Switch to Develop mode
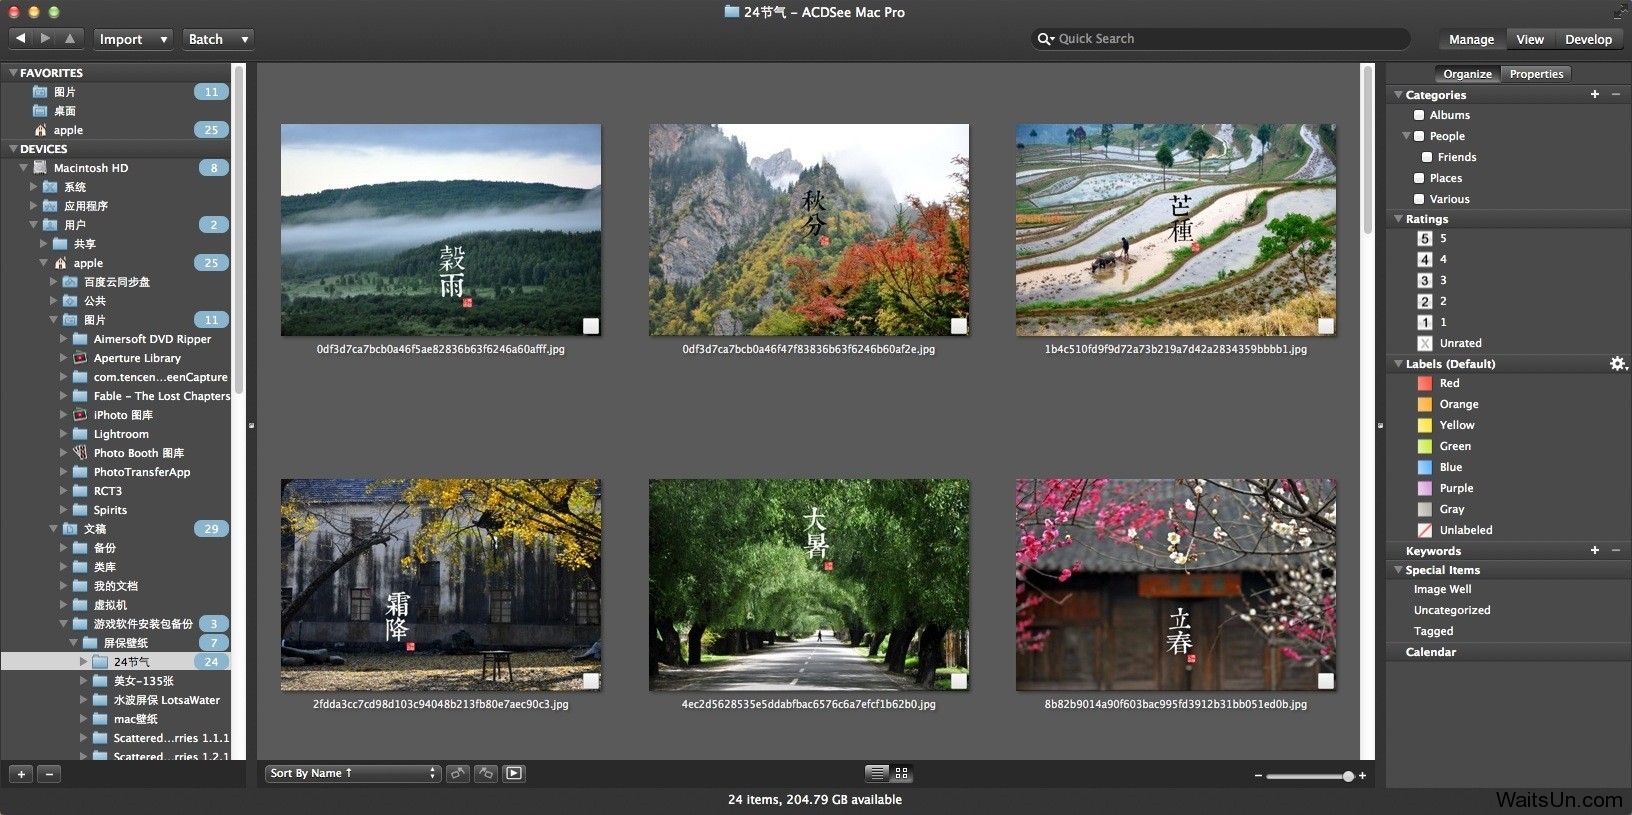This screenshot has height=815, width=1632. coord(1588,39)
